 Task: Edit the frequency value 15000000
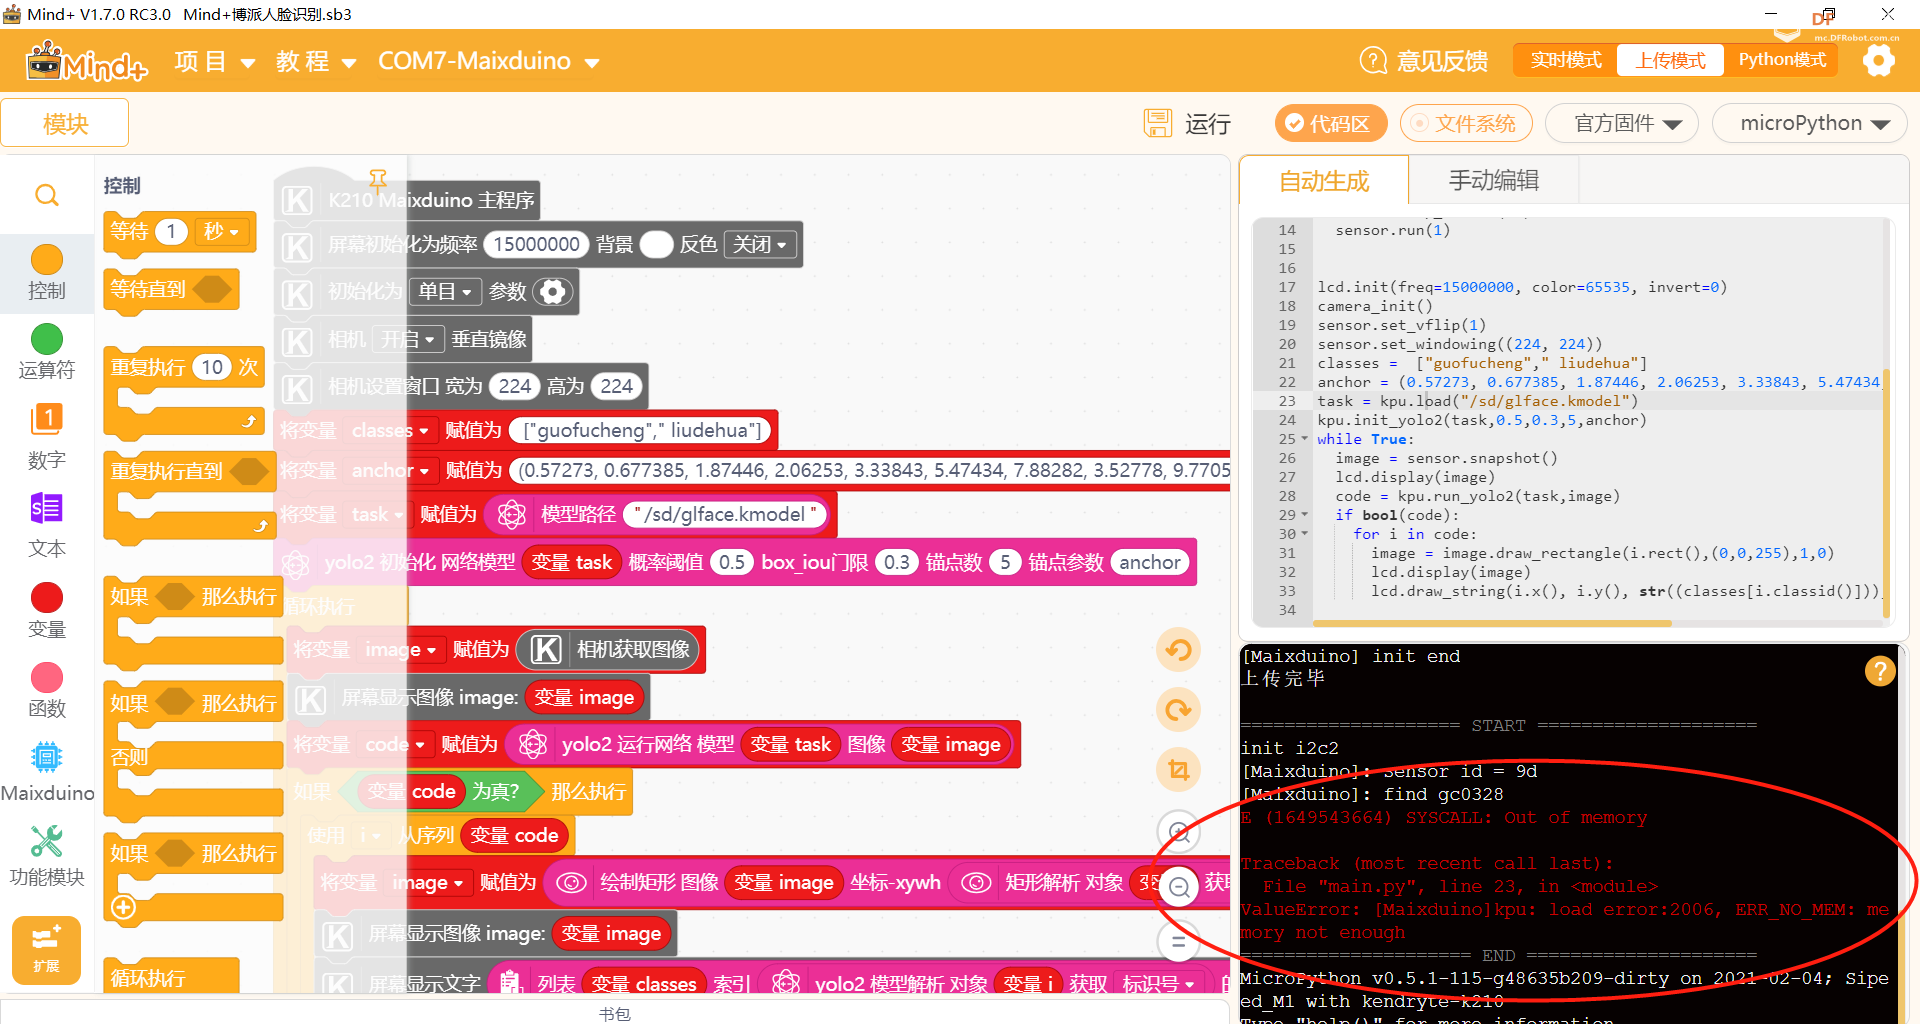pyautogui.click(x=536, y=244)
